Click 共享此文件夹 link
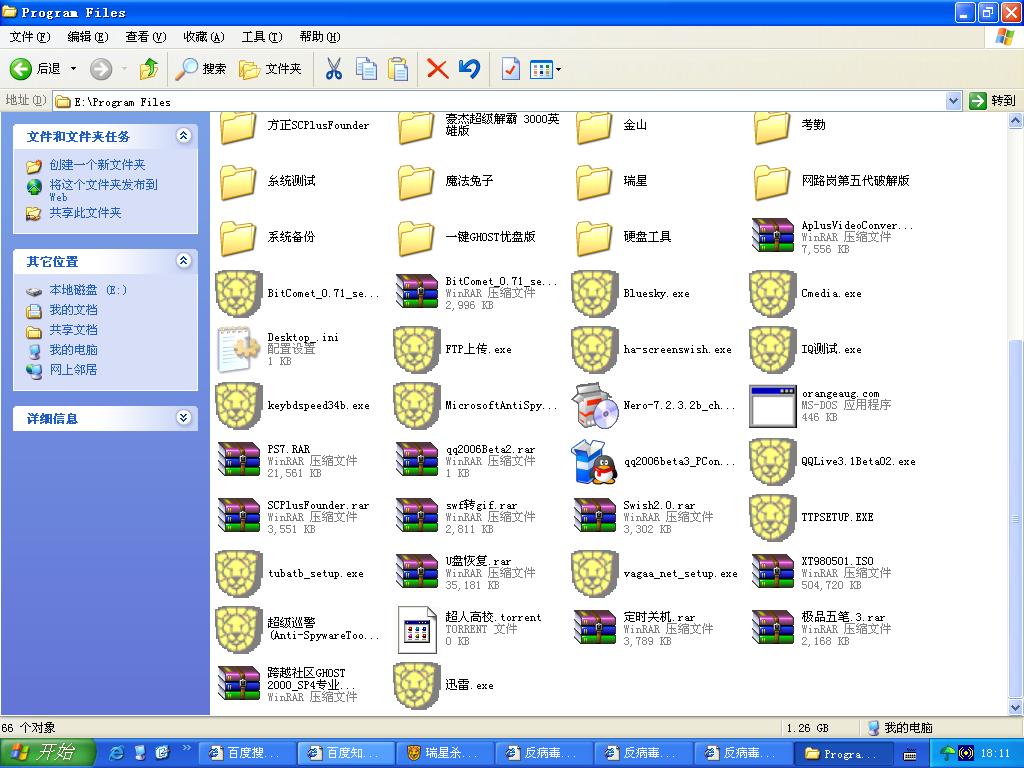The height and width of the screenshot is (768, 1024). [x=86, y=213]
